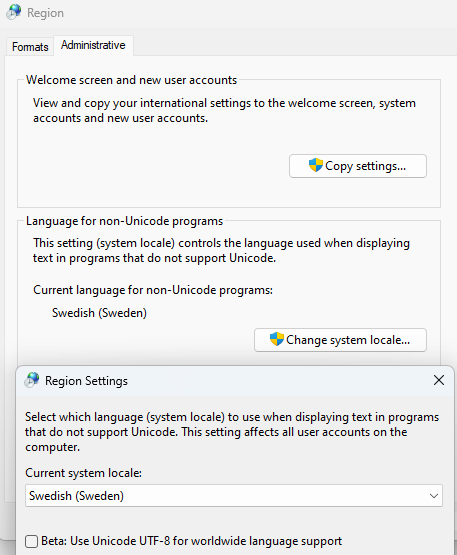Enable Beta Unicode UTF-8 checkbox
The width and height of the screenshot is (457, 555).
[32, 541]
